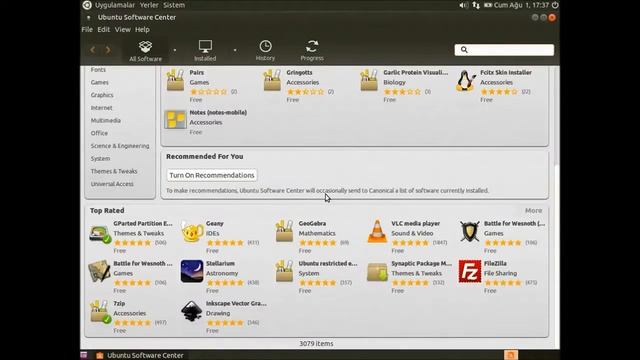Open Inkscape Vector Graphics icon
Screen dimensions: 640x360
click(x=192, y=311)
